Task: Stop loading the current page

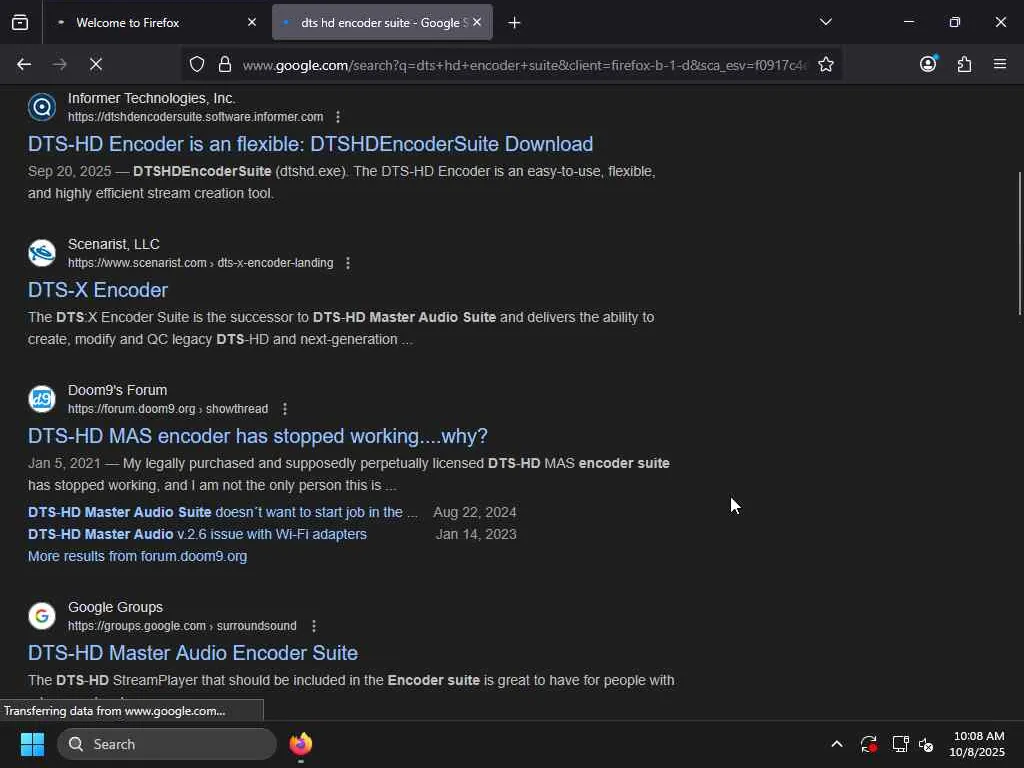Action: click(95, 64)
